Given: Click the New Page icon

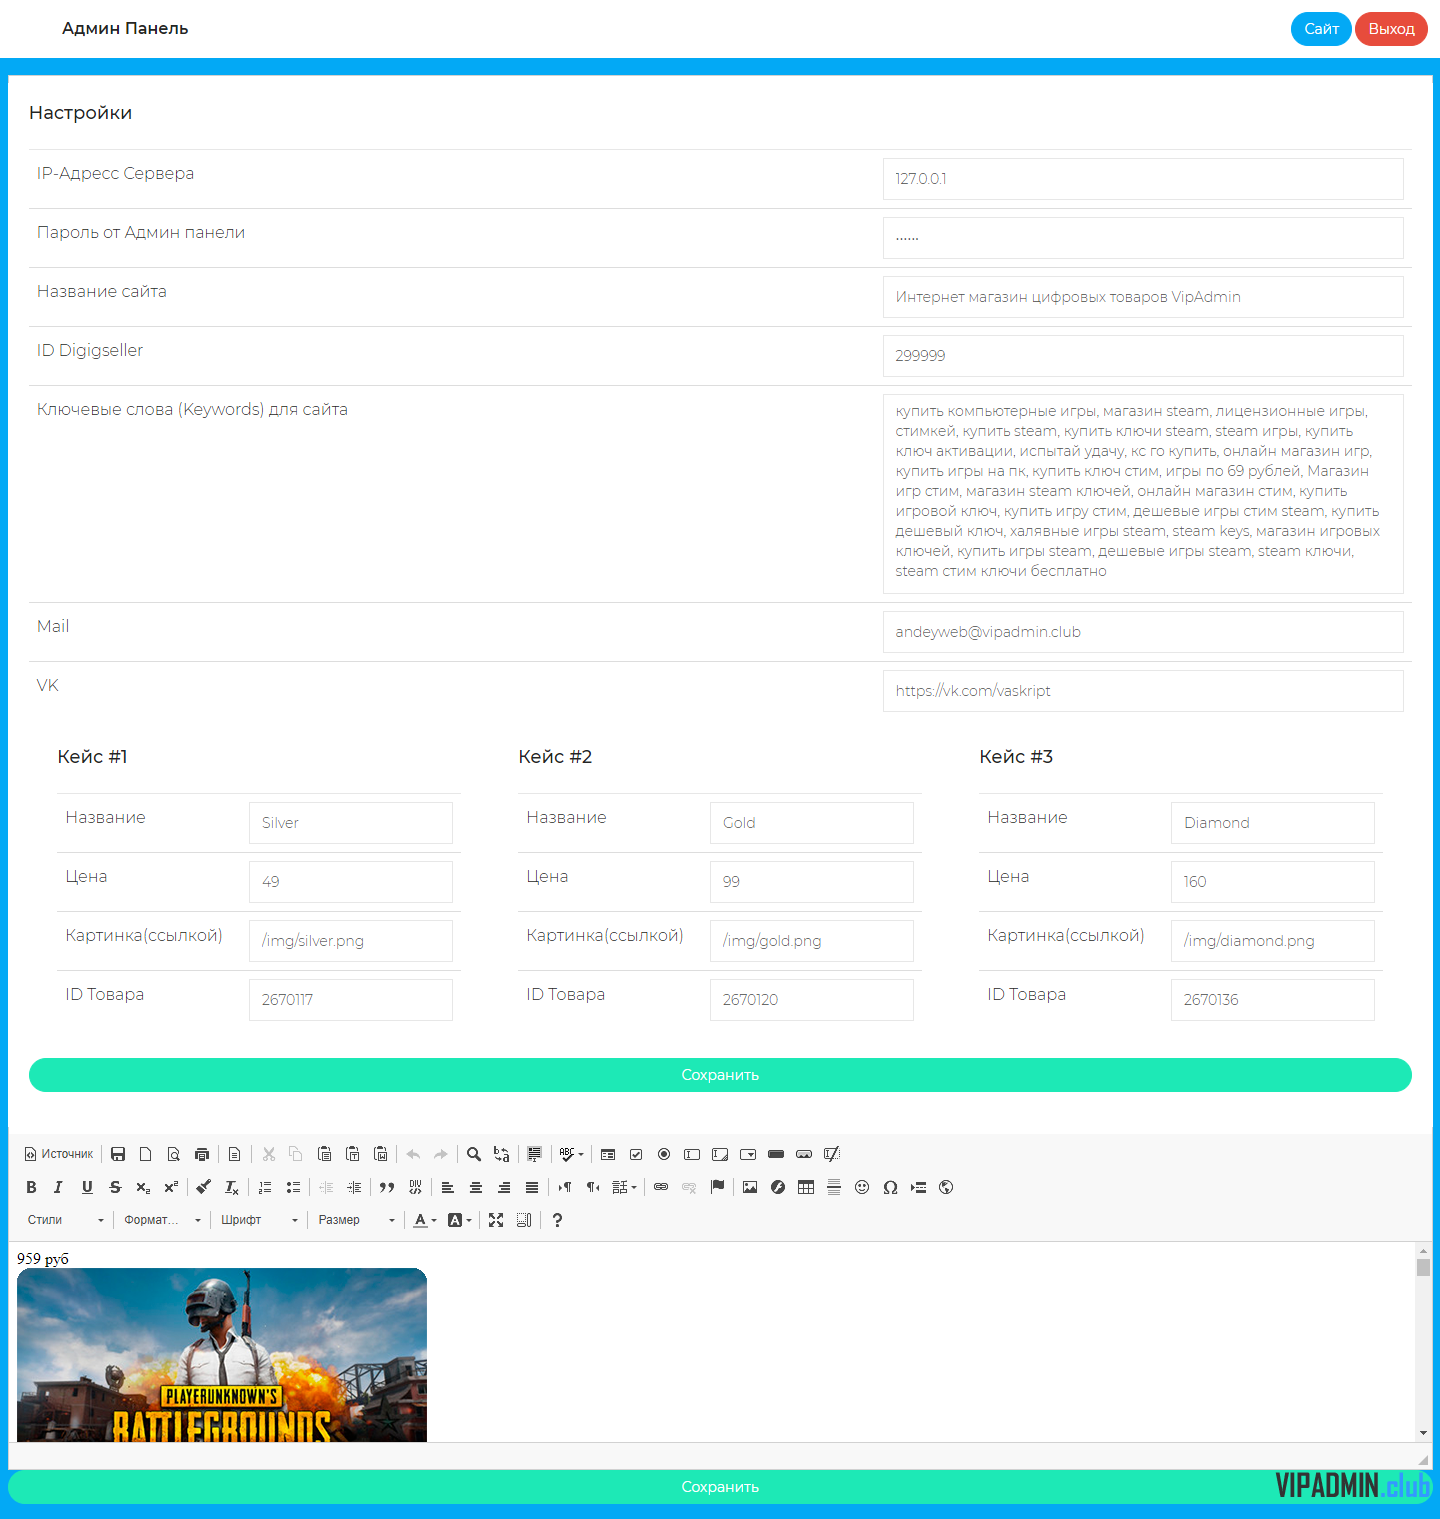Looking at the screenshot, I should coord(146,1154).
